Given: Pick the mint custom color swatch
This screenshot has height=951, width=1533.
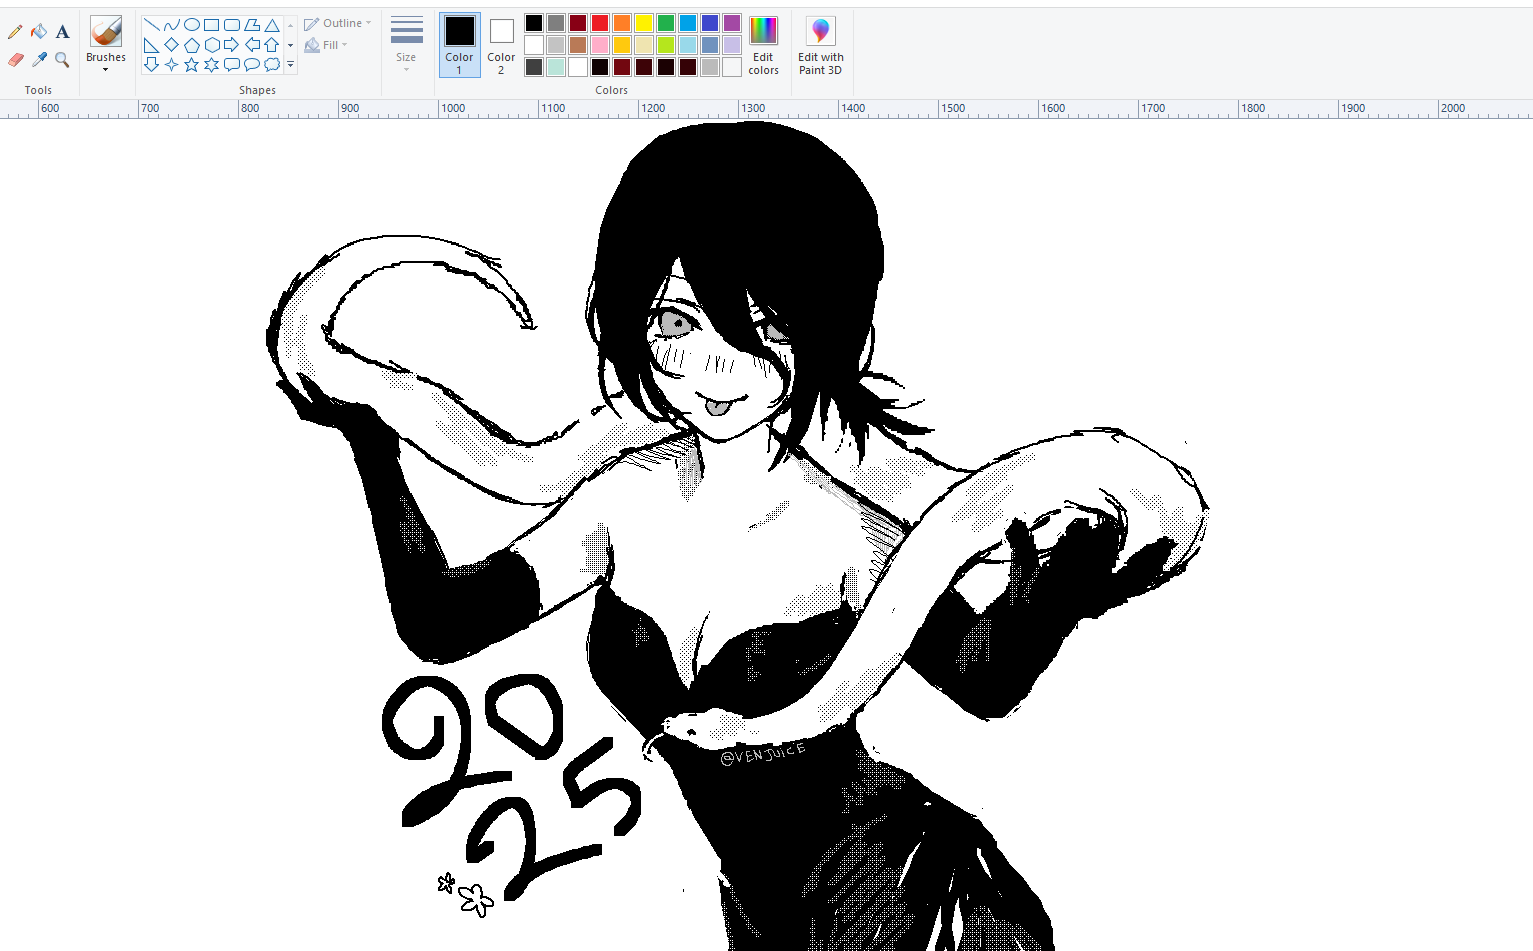Looking at the screenshot, I should [556, 67].
